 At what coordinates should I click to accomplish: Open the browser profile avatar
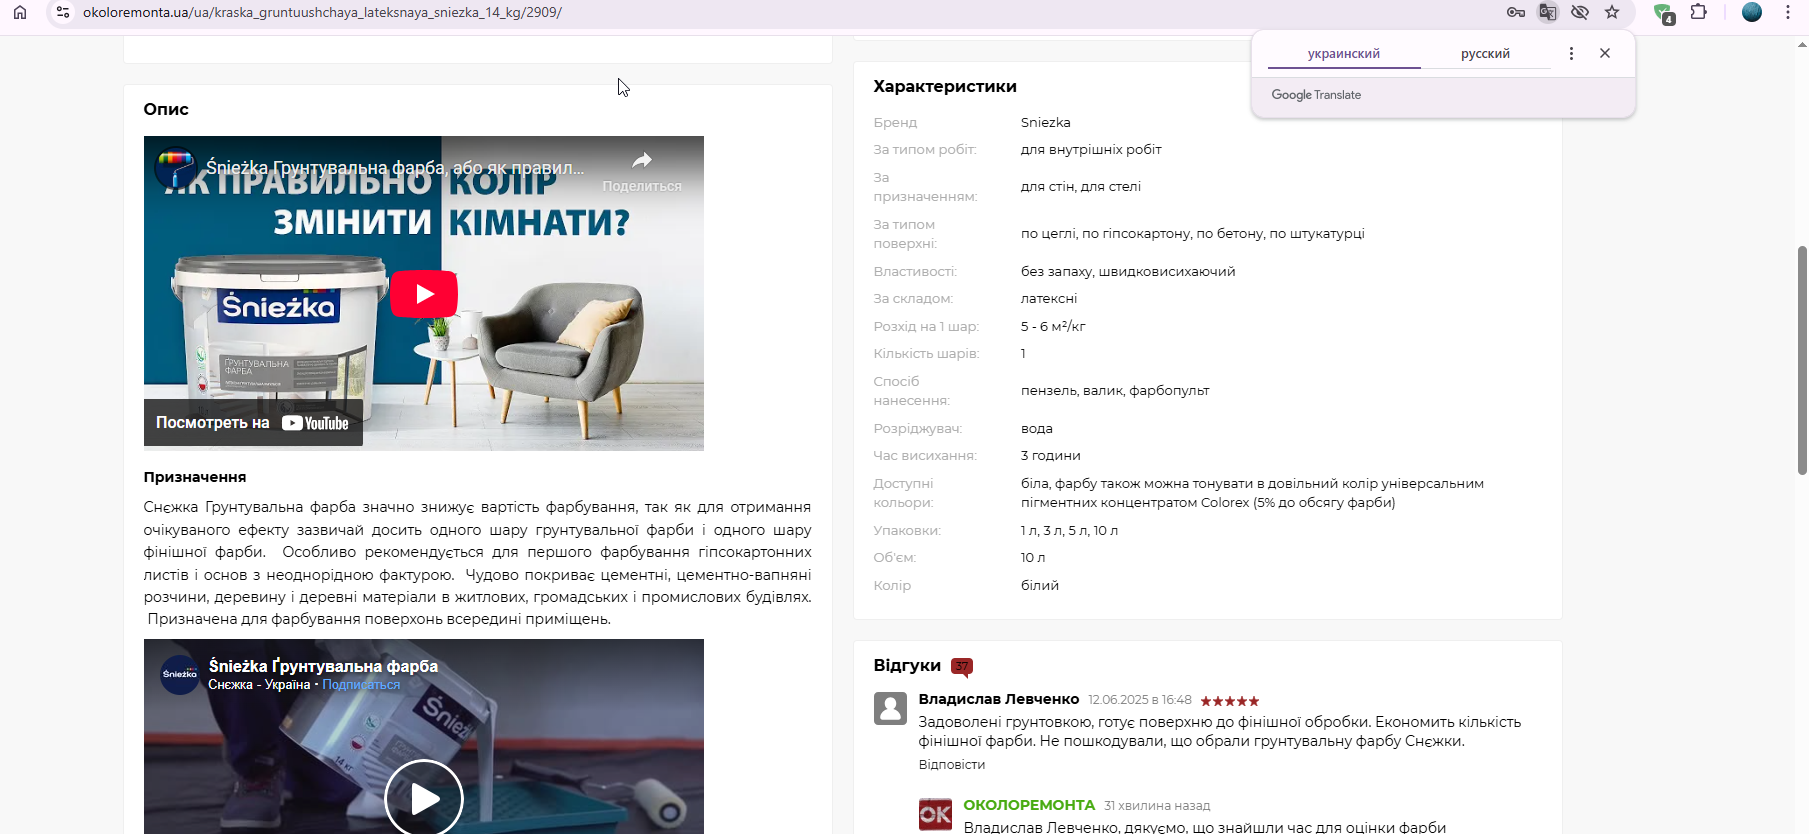pyautogui.click(x=1752, y=12)
